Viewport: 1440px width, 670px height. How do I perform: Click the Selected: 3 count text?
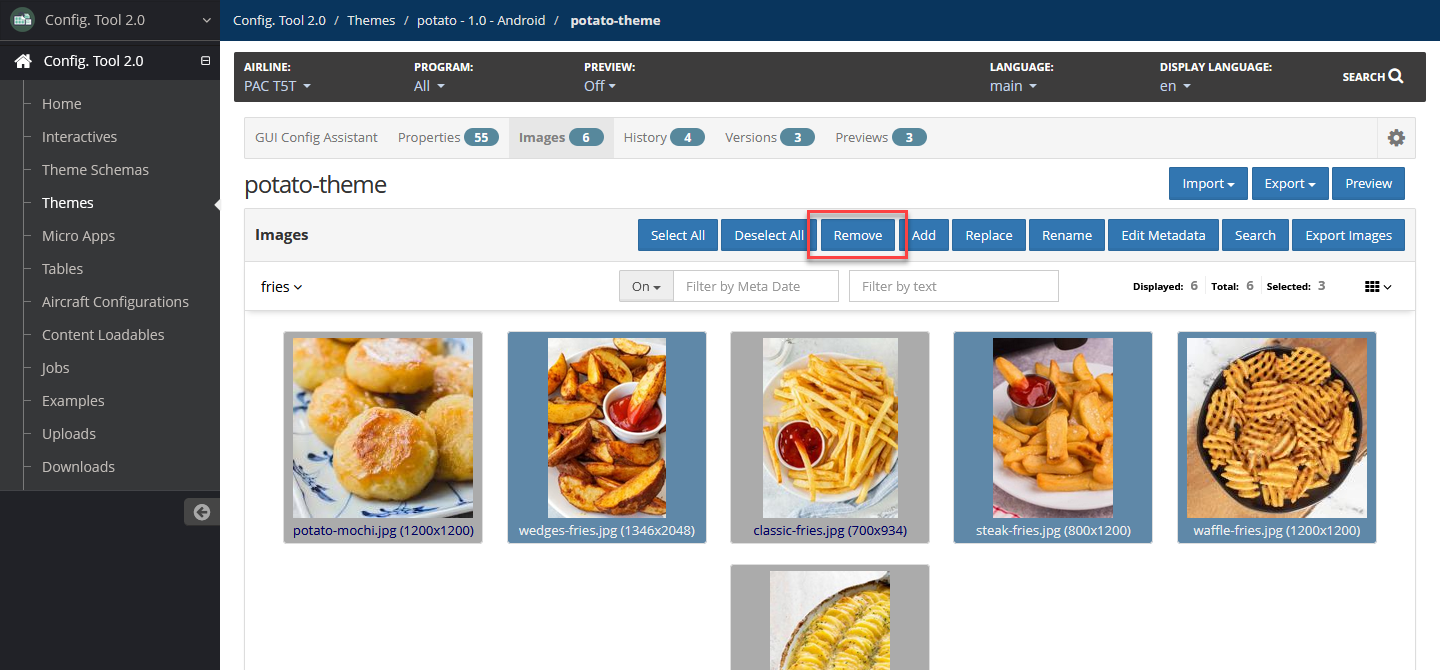[x=1296, y=286]
